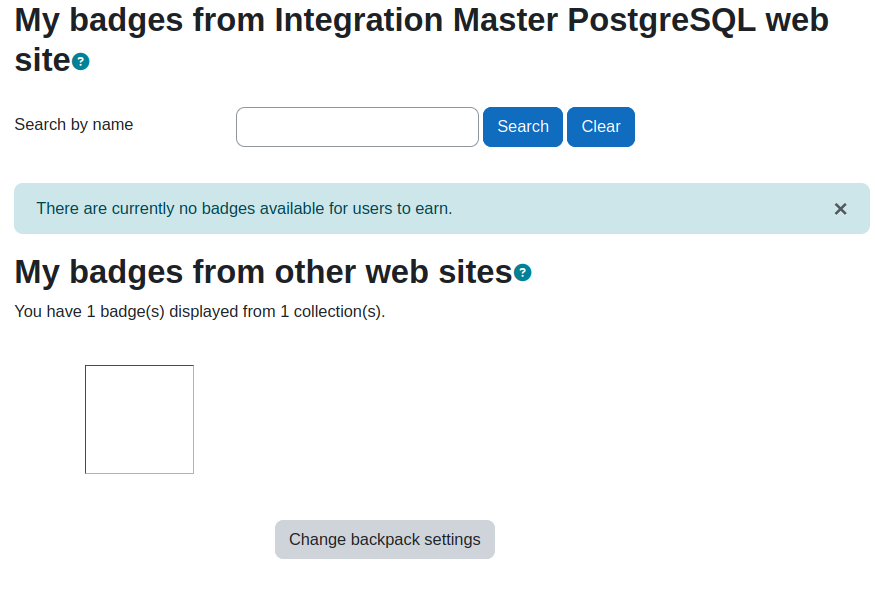Viewport: 875px width, 596px height.
Task: Open help icon next to other web sites heading
Action: [x=522, y=273]
